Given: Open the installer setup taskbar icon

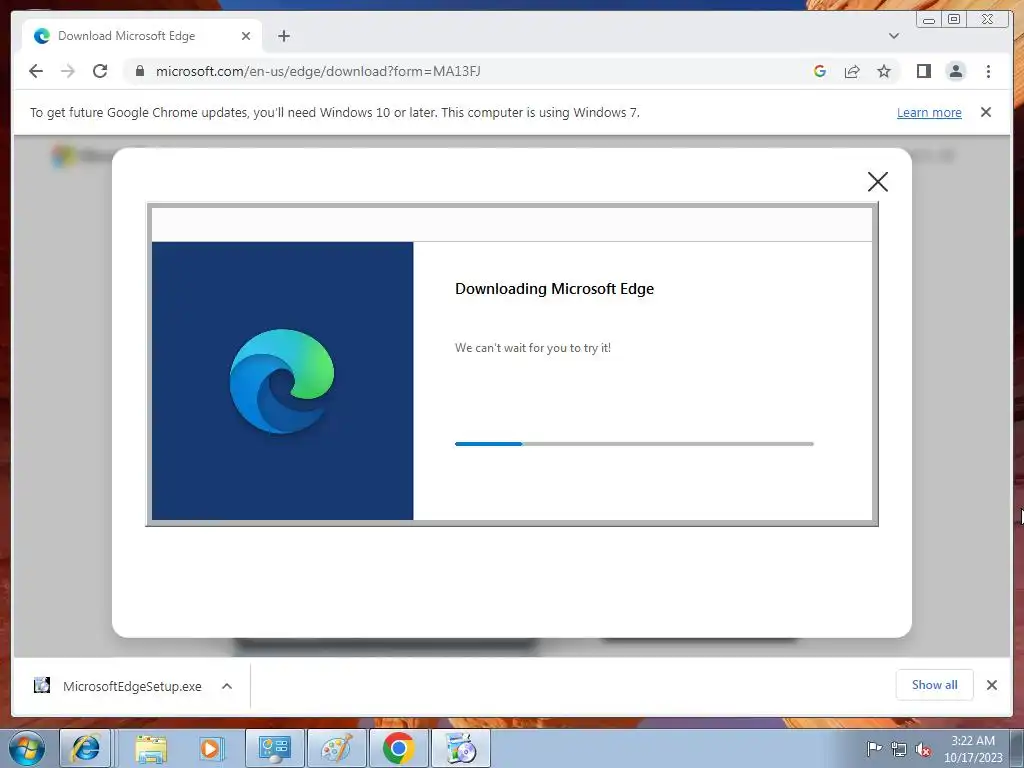Looking at the screenshot, I should [x=461, y=748].
